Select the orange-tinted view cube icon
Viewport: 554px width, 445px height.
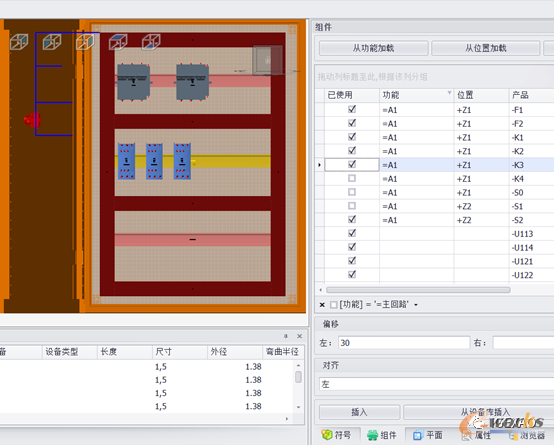[85, 42]
